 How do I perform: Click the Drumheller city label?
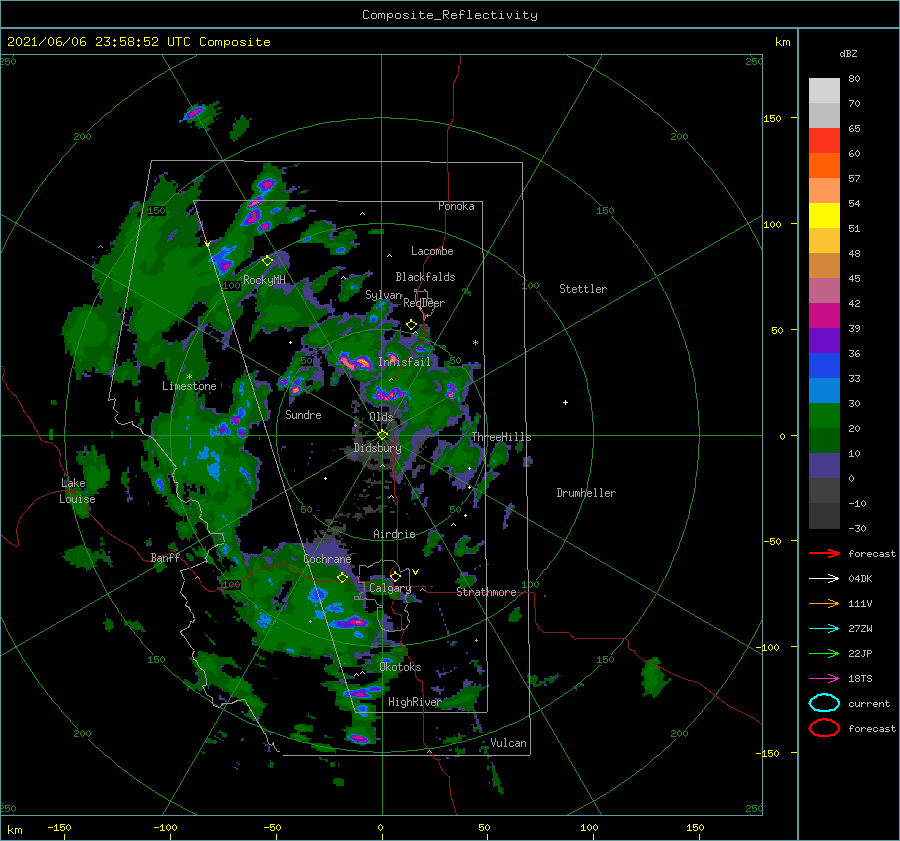585,493
